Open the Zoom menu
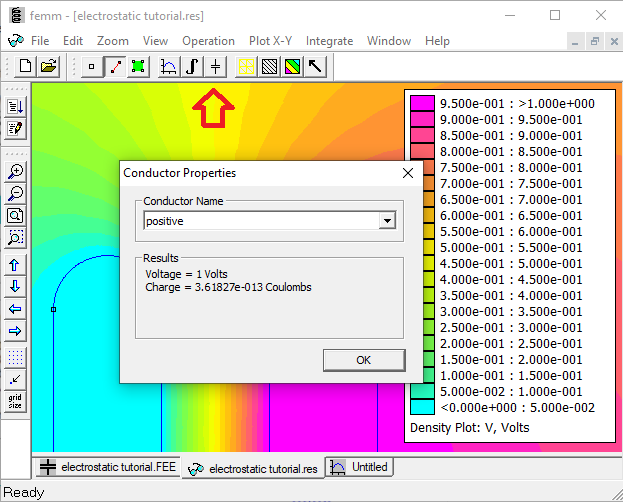Screen dimensions: 623x502 [x=113, y=41]
